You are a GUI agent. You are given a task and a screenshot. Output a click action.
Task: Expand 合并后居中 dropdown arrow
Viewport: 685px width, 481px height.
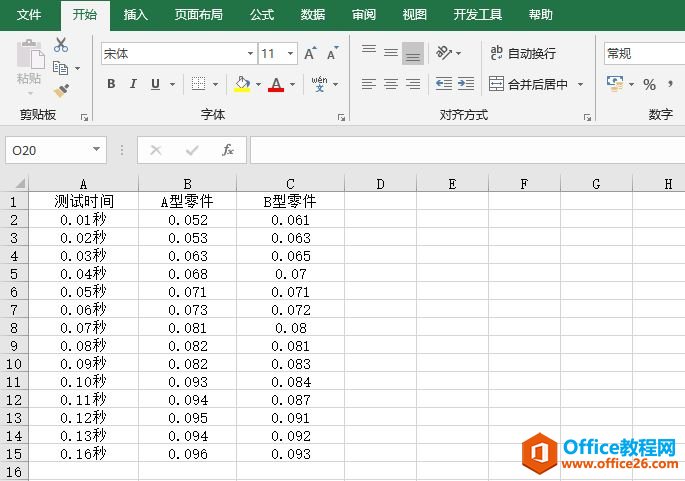pyautogui.click(x=580, y=84)
